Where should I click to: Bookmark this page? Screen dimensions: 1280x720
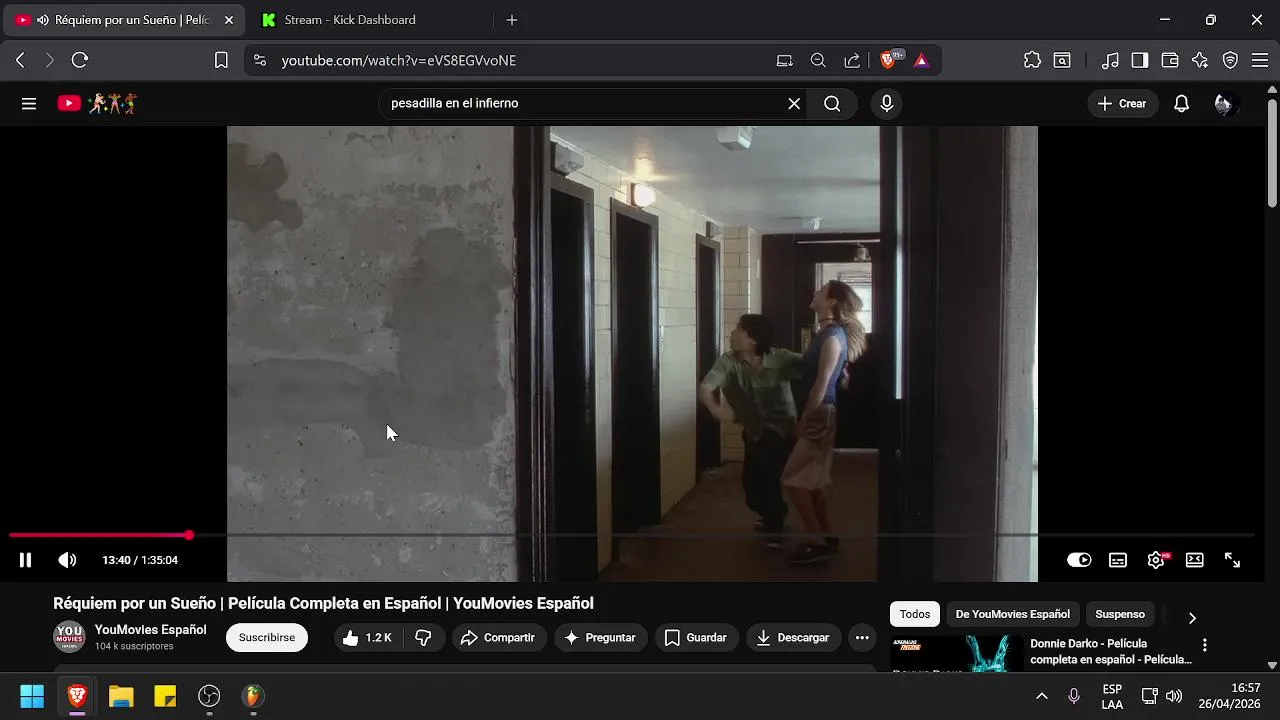[221, 60]
